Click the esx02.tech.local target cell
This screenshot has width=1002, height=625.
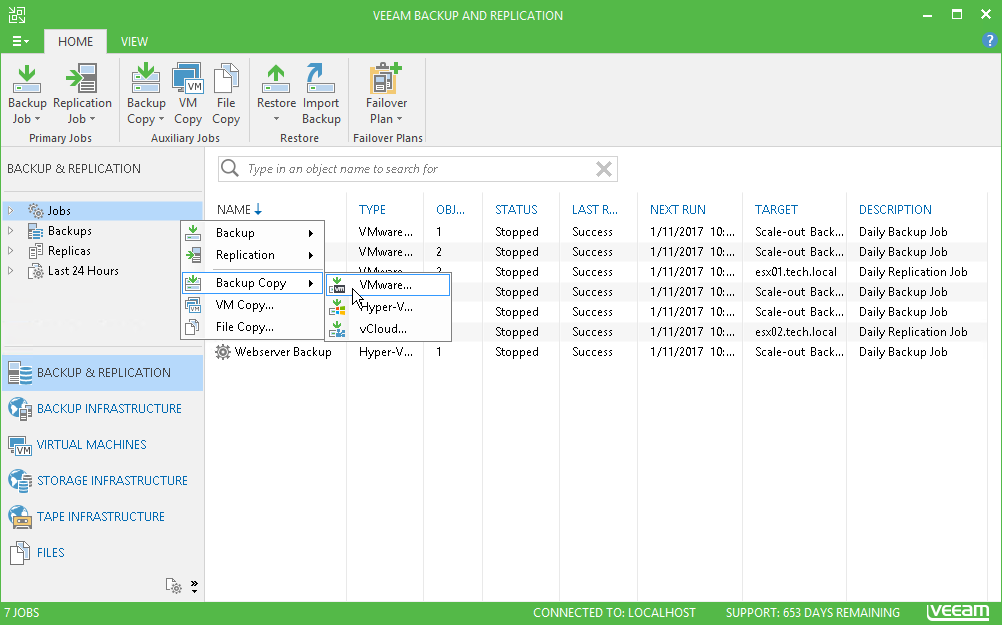[x=796, y=332]
